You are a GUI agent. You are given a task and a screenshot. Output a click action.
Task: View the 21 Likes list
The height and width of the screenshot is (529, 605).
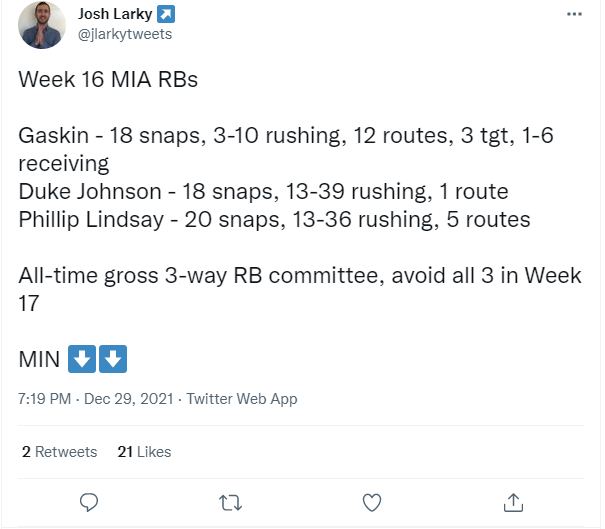point(144,451)
